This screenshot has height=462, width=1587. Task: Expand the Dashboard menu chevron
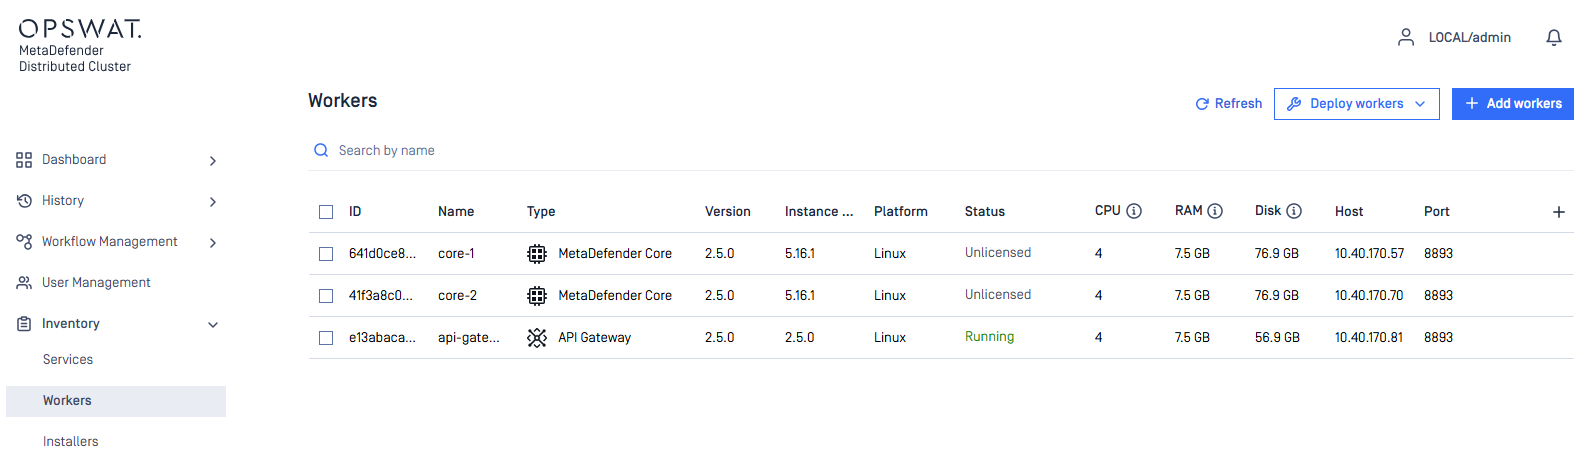213,161
